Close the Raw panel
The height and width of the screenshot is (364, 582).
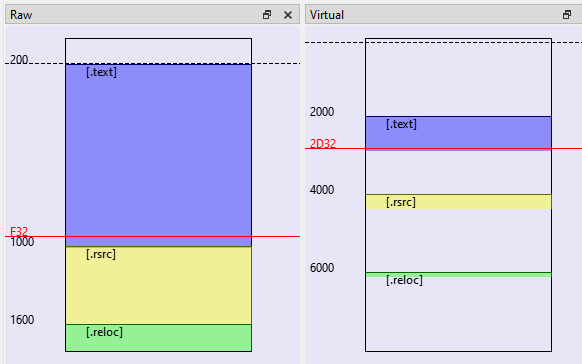click(x=288, y=15)
